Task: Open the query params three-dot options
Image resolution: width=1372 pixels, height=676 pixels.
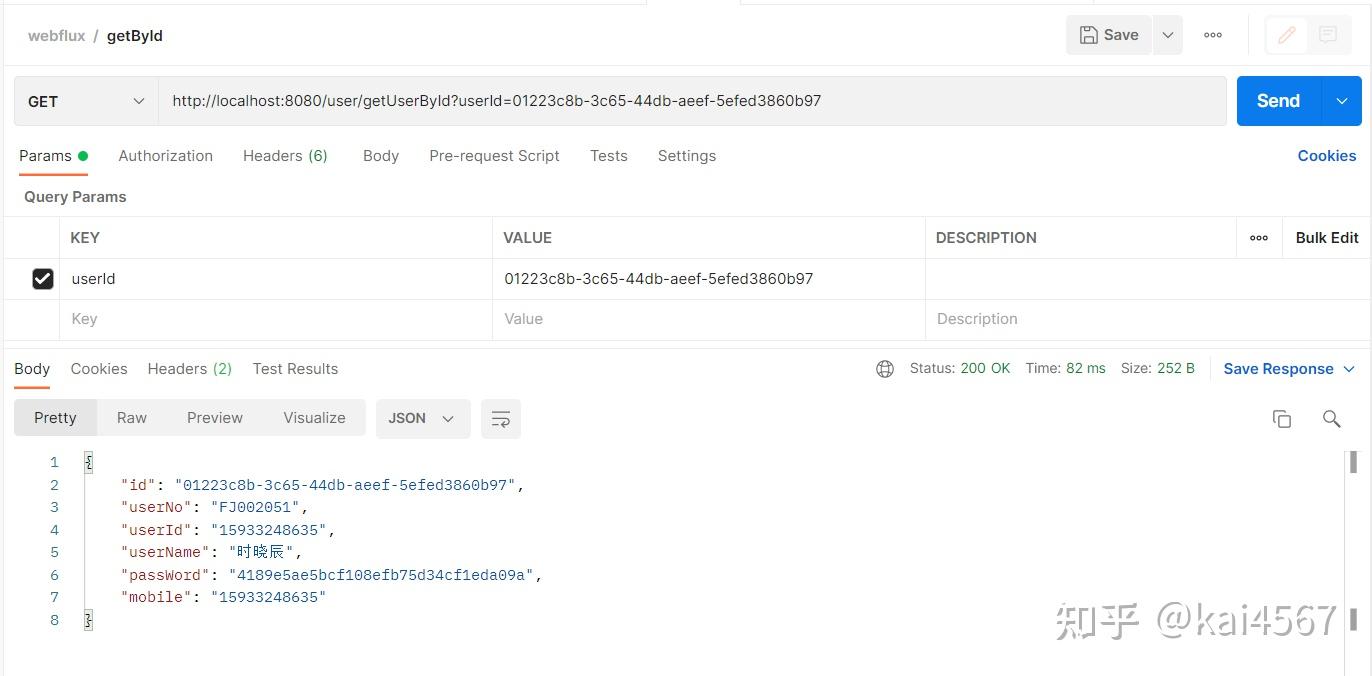Action: click(1258, 237)
